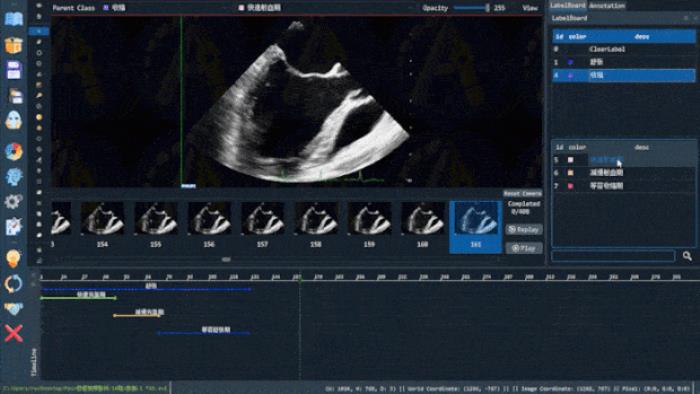Click the lightbulb icon in the sidebar
Image resolution: width=700 pixels, height=394 pixels.
click(x=13, y=258)
